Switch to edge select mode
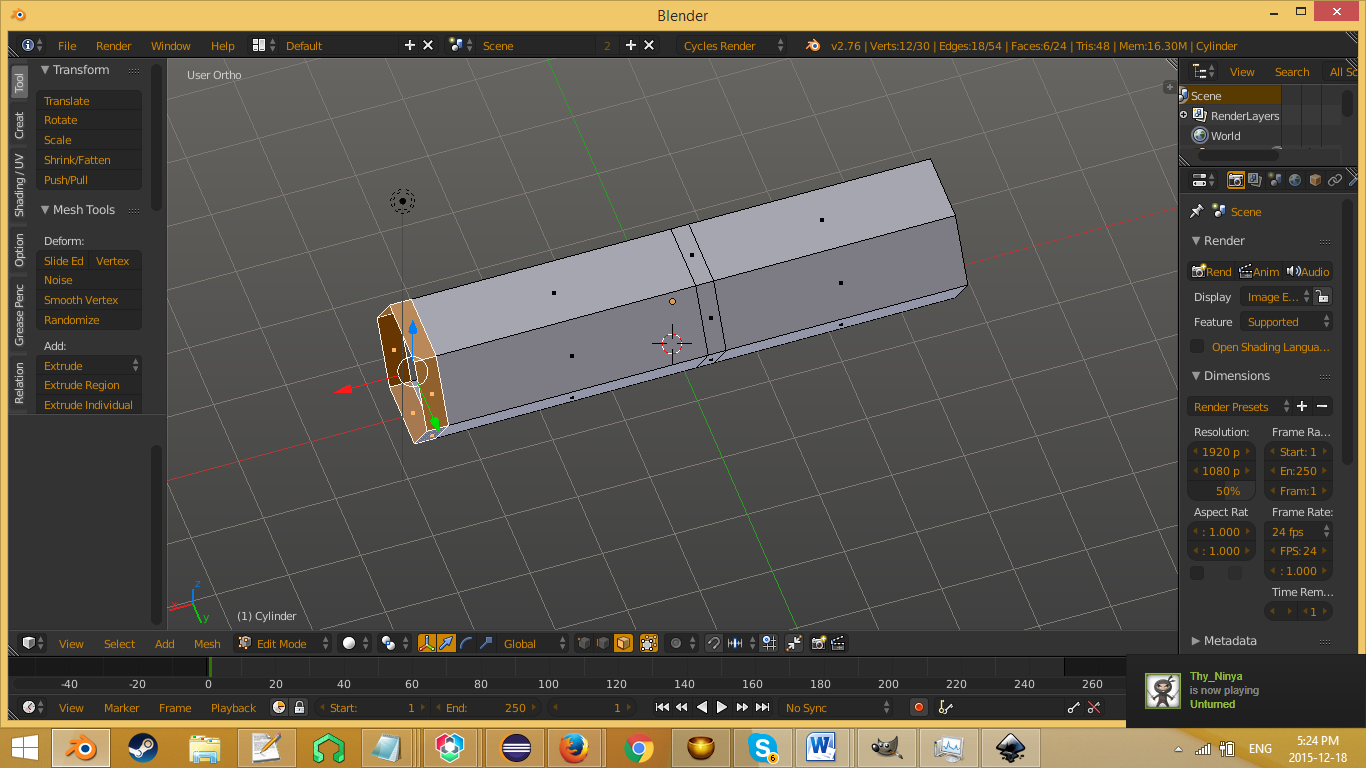 pyautogui.click(x=604, y=643)
